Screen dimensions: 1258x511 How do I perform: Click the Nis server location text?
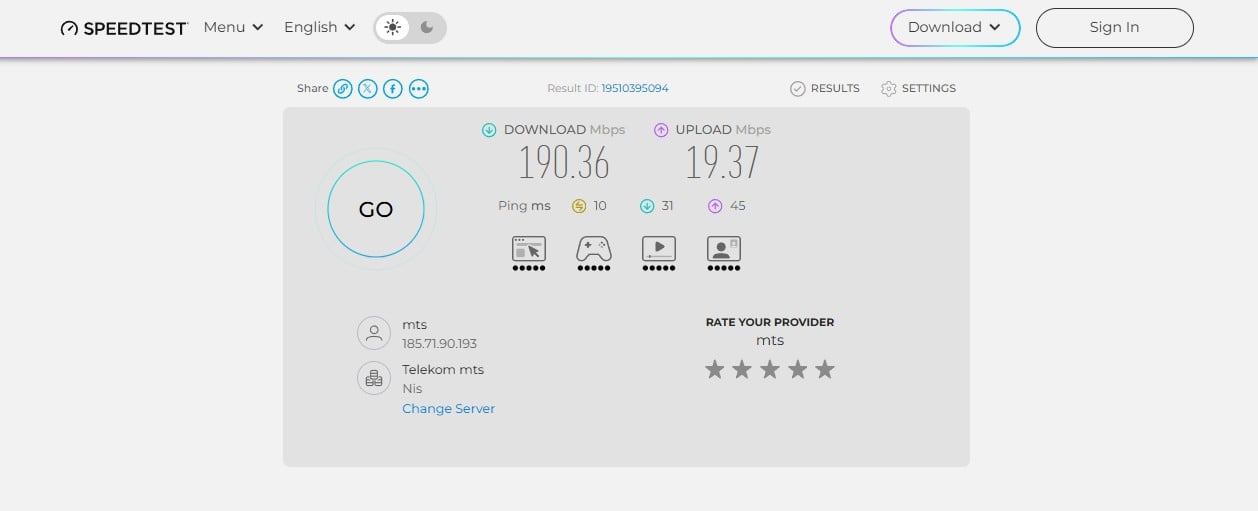point(412,388)
